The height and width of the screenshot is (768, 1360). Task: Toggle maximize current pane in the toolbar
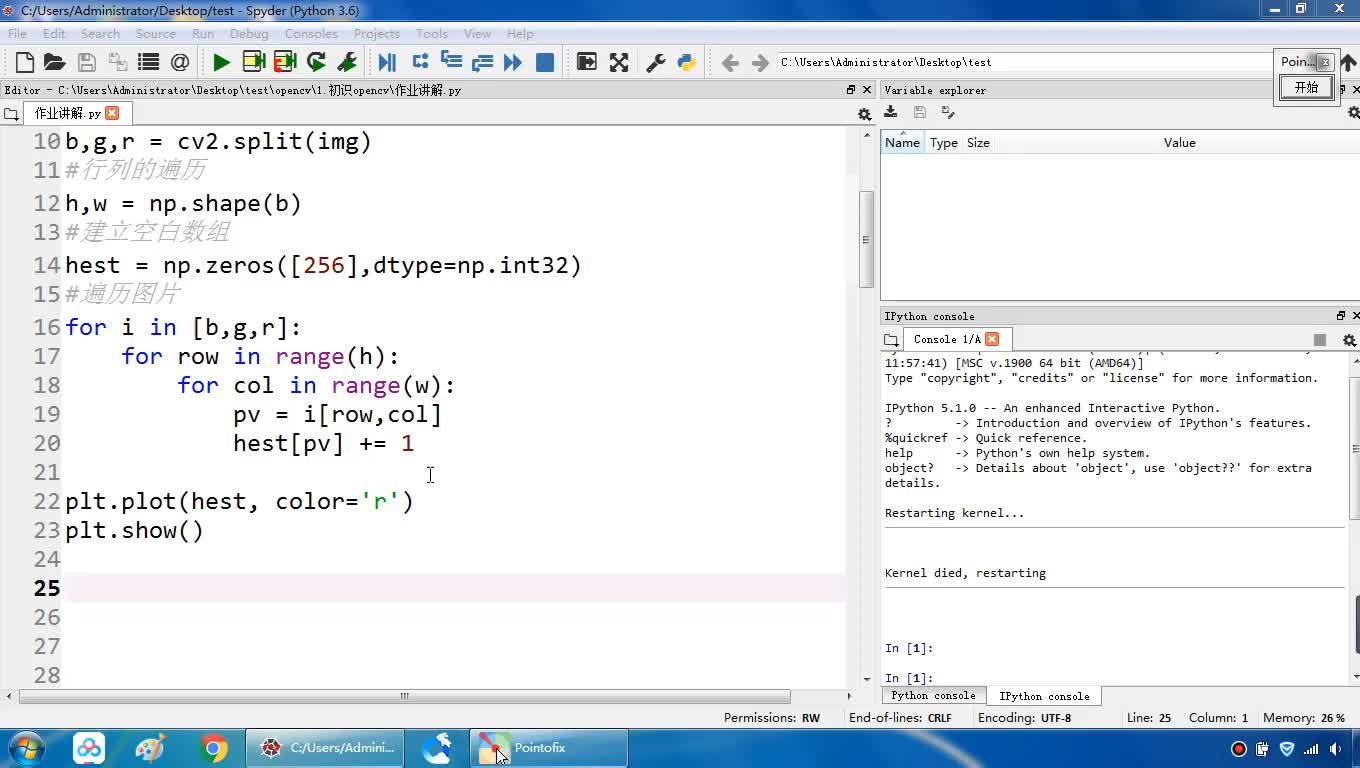pos(587,62)
